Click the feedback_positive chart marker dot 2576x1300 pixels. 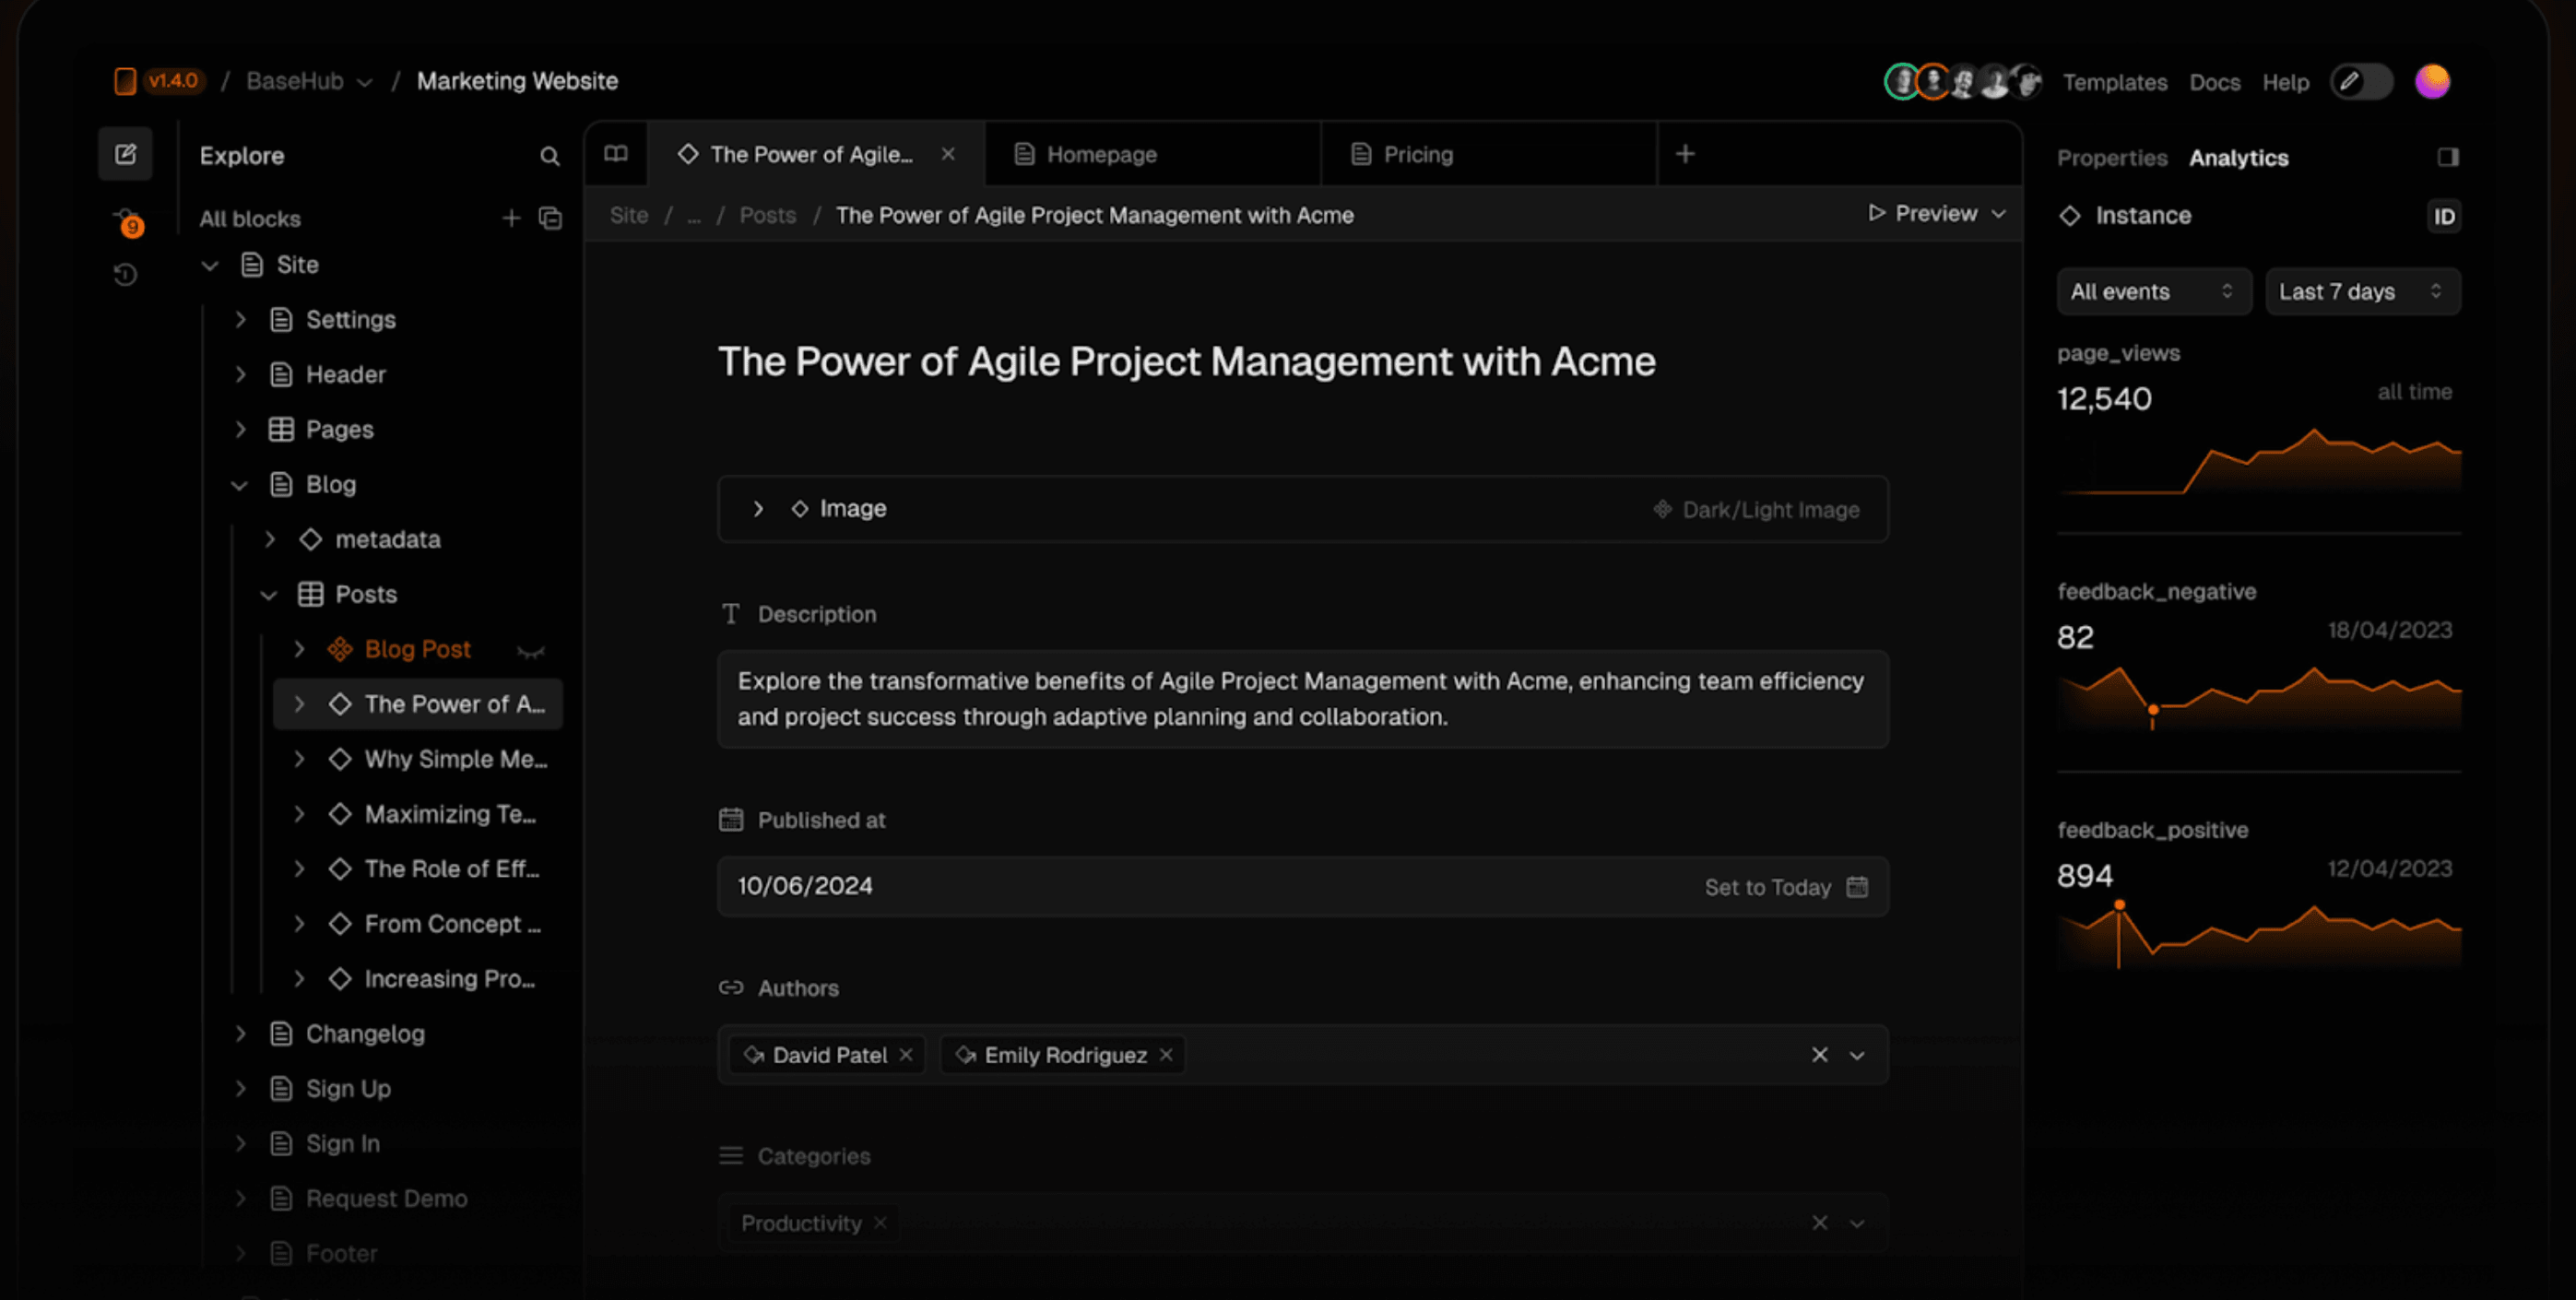pos(2119,905)
